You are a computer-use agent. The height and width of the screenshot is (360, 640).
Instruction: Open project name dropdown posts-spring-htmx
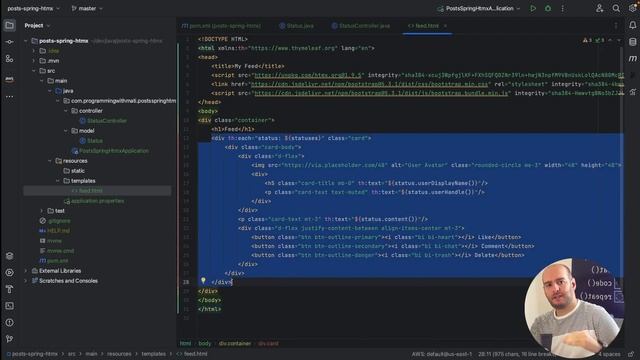pyautogui.click(x=33, y=8)
